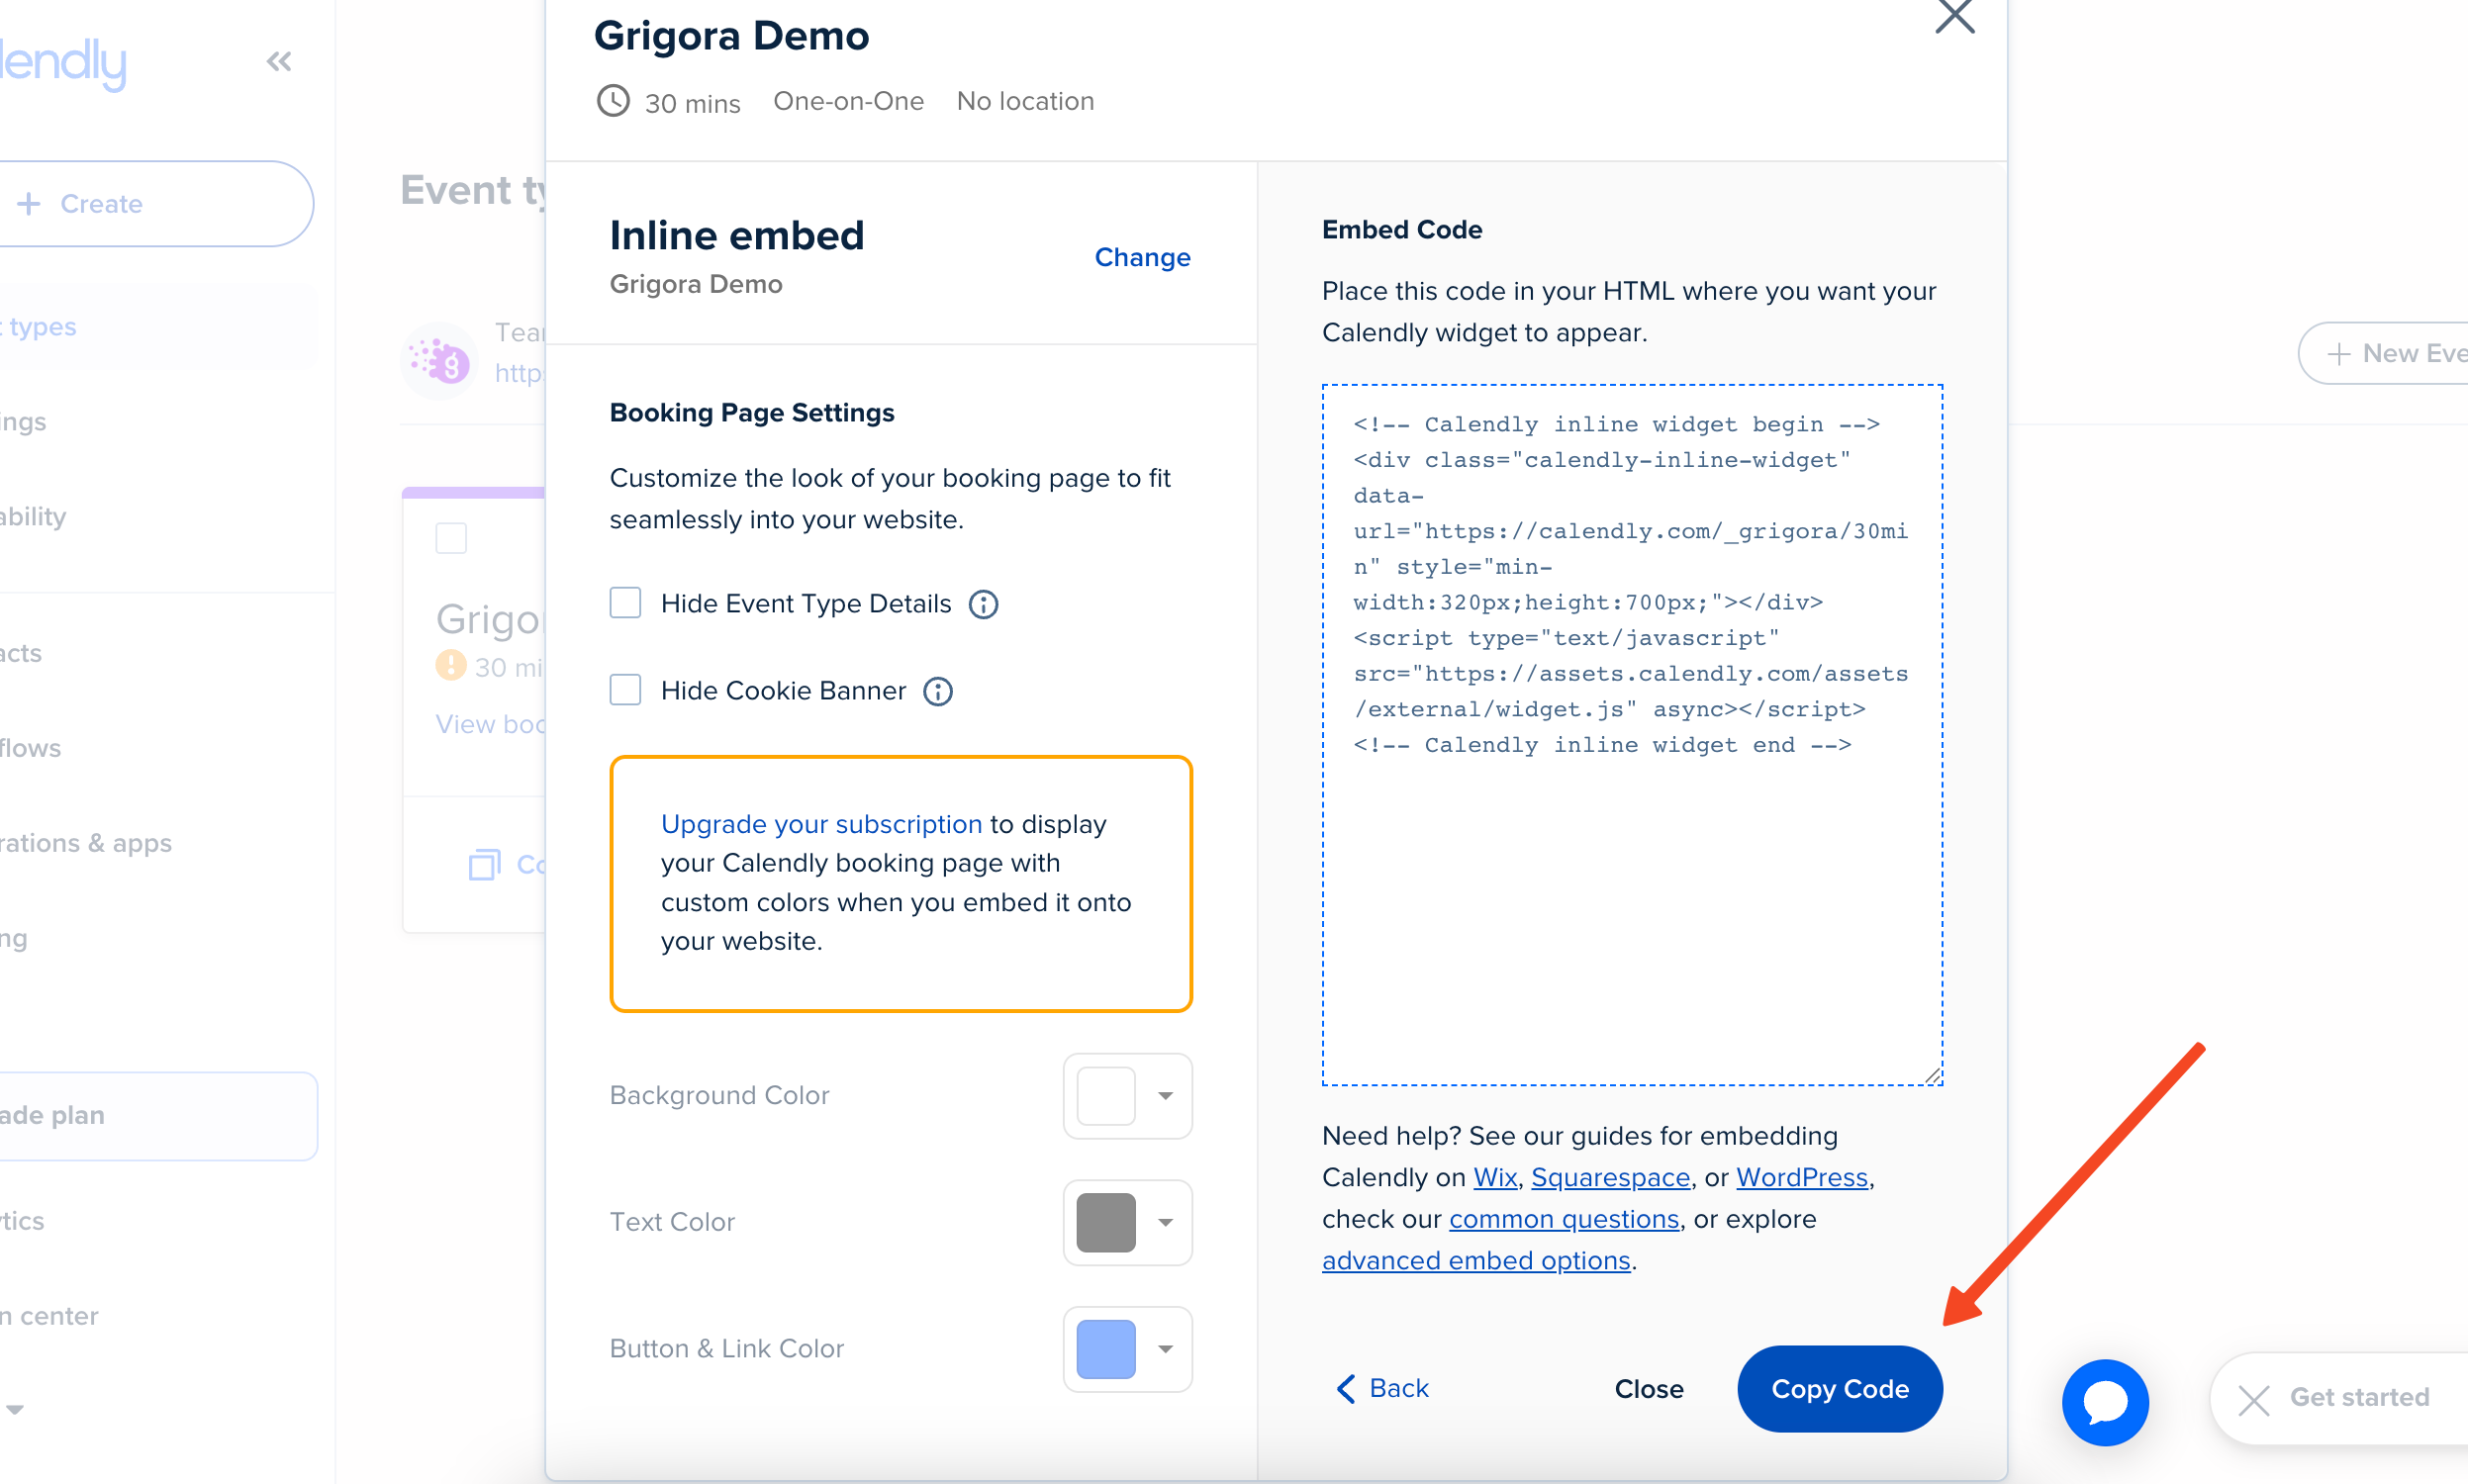Open advanced embed options link
This screenshot has width=2468, height=1484.
(x=1476, y=1260)
